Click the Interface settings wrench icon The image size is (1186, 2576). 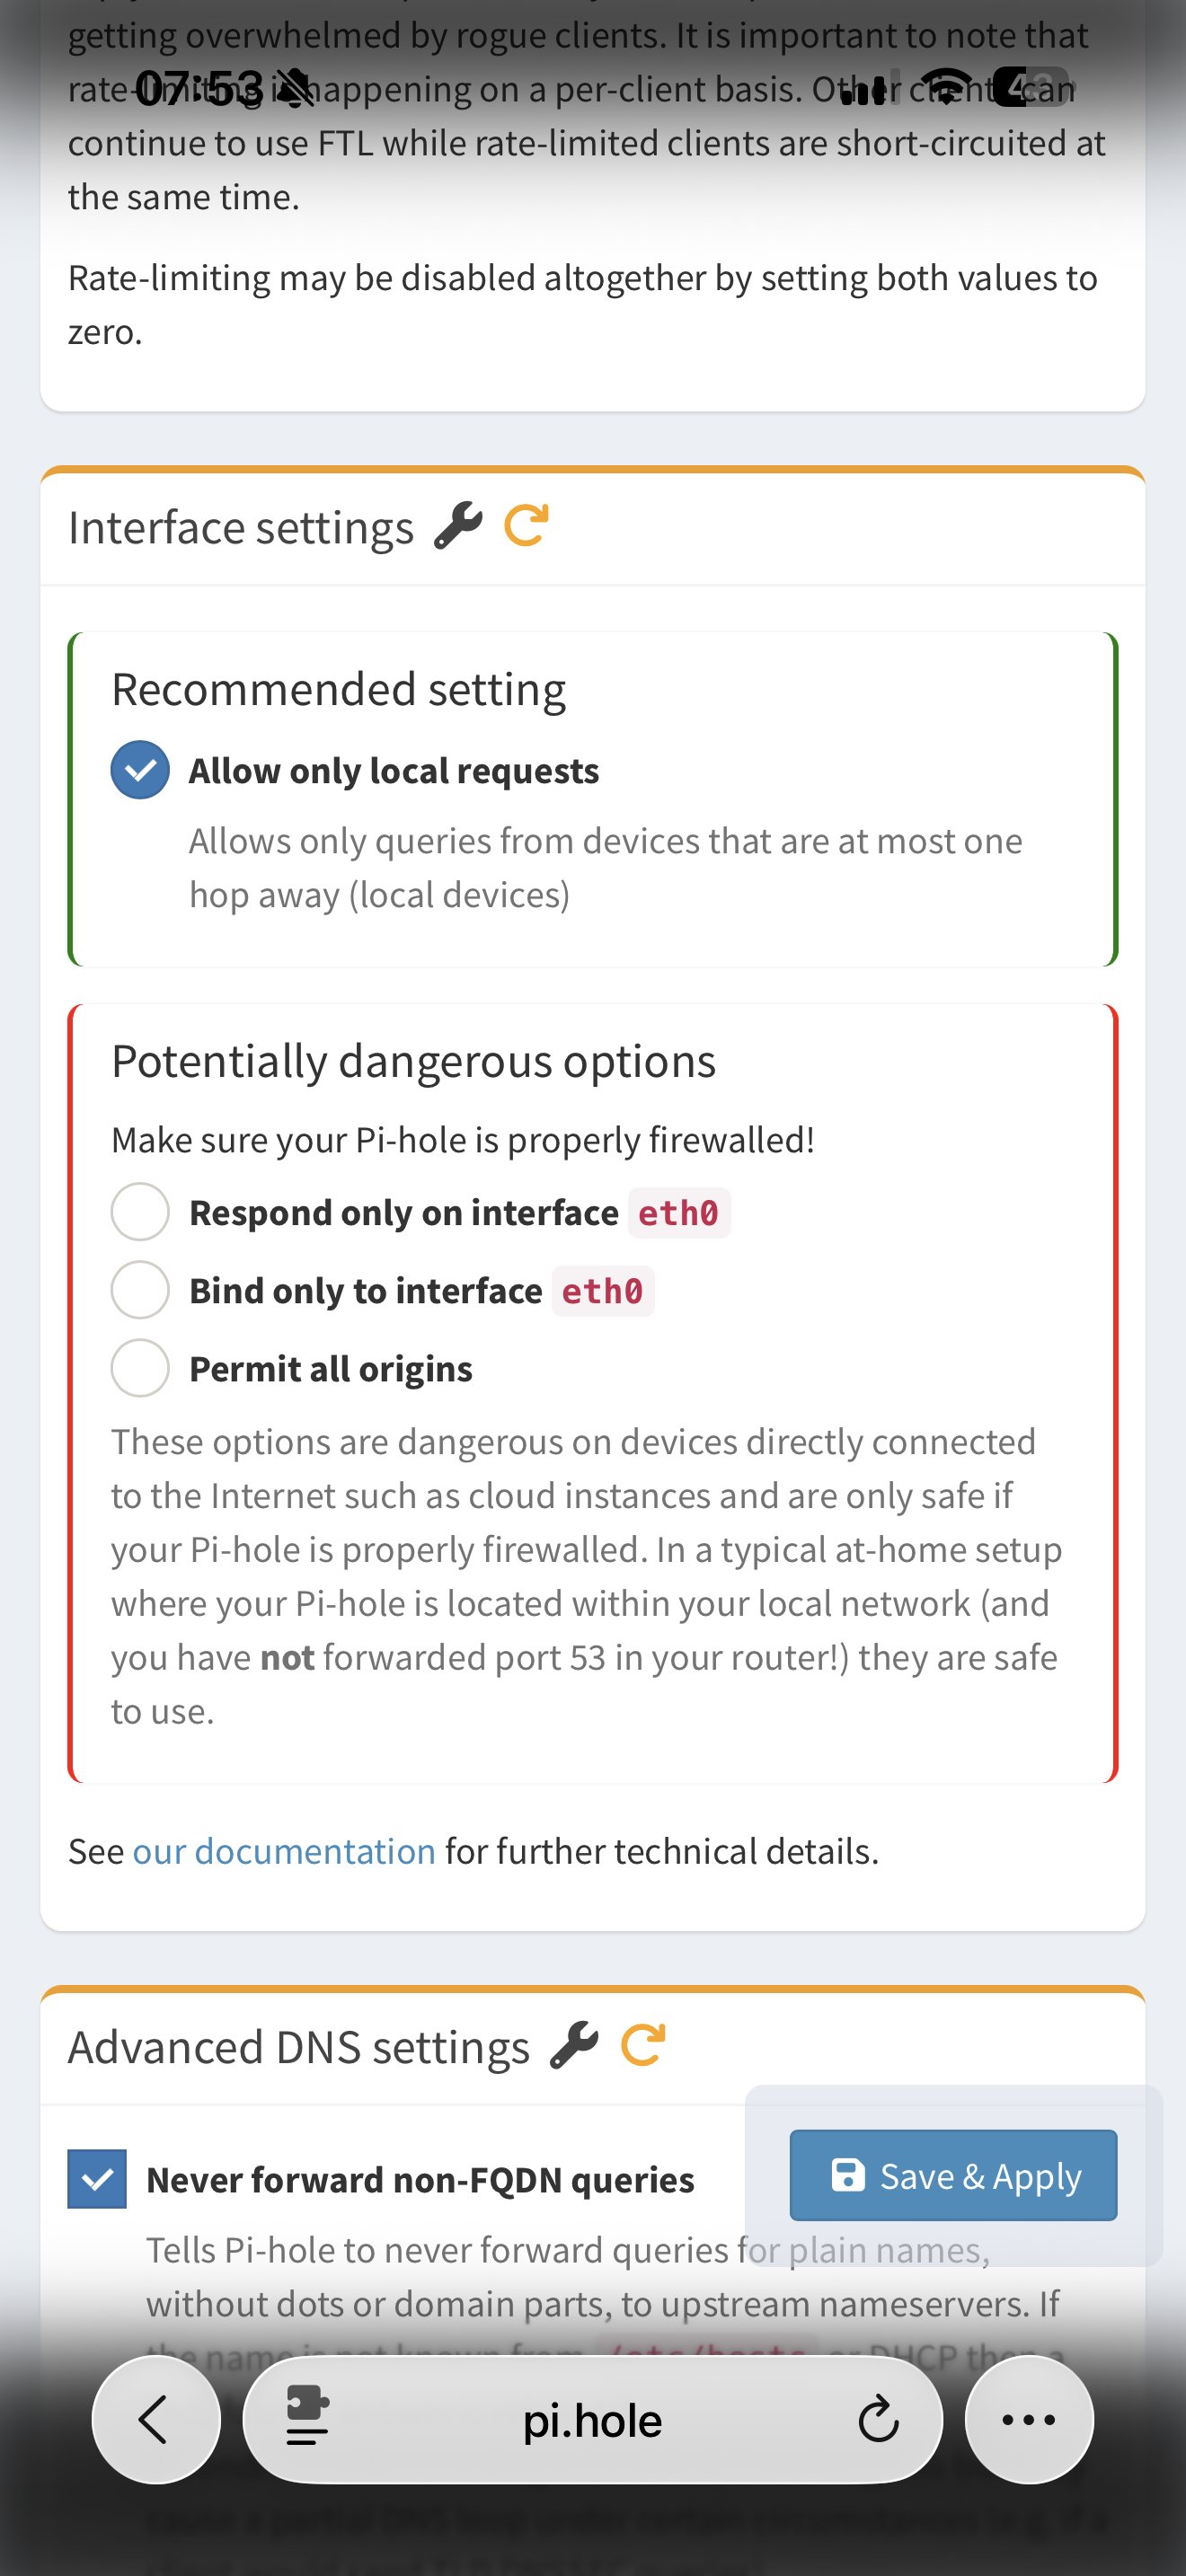tap(458, 526)
